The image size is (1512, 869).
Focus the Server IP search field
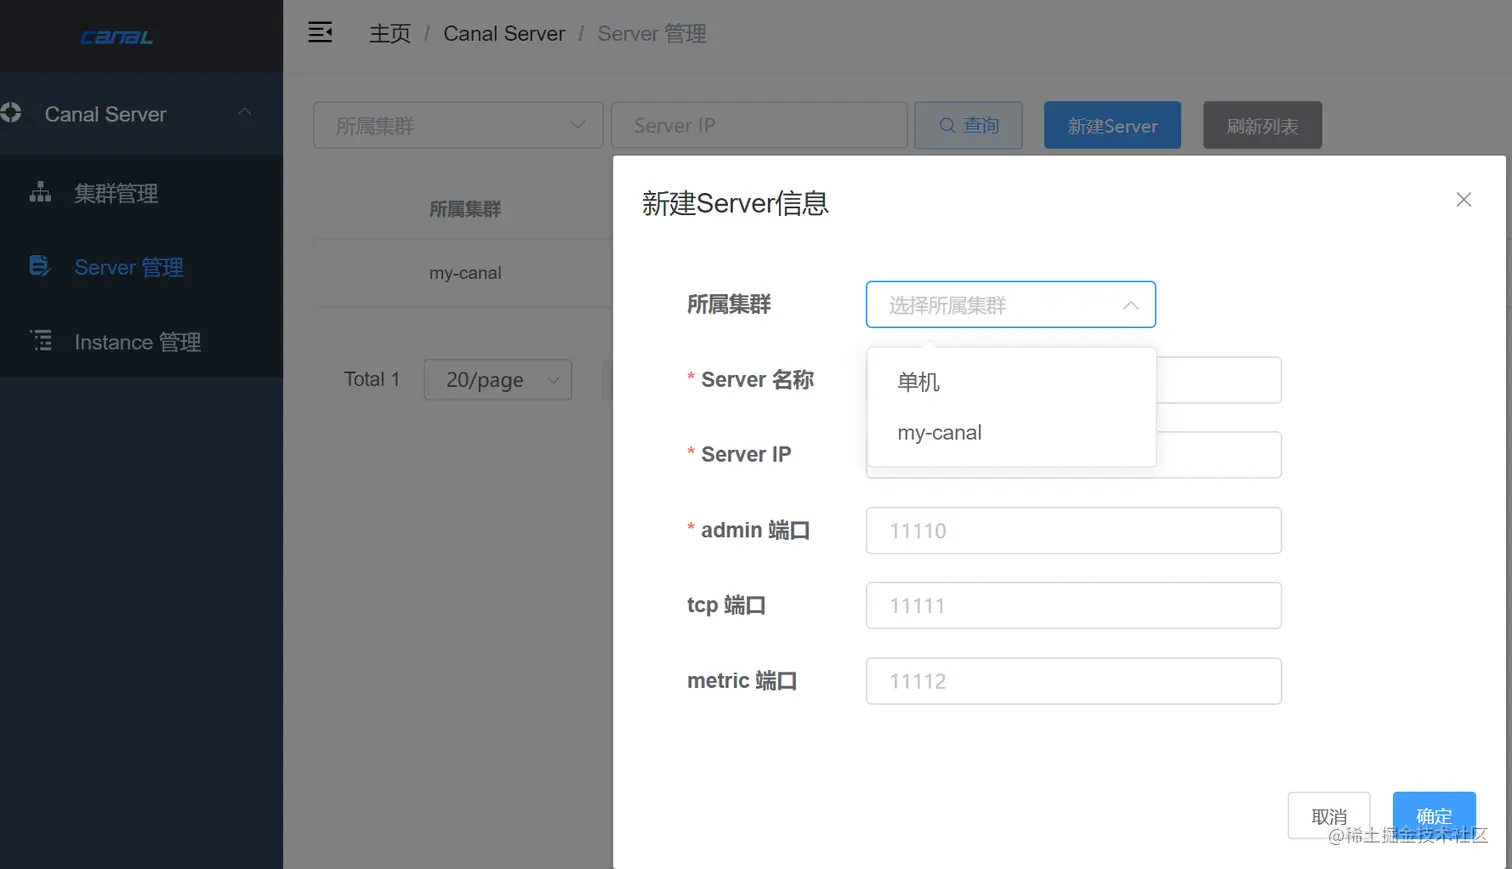pos(759,125)
